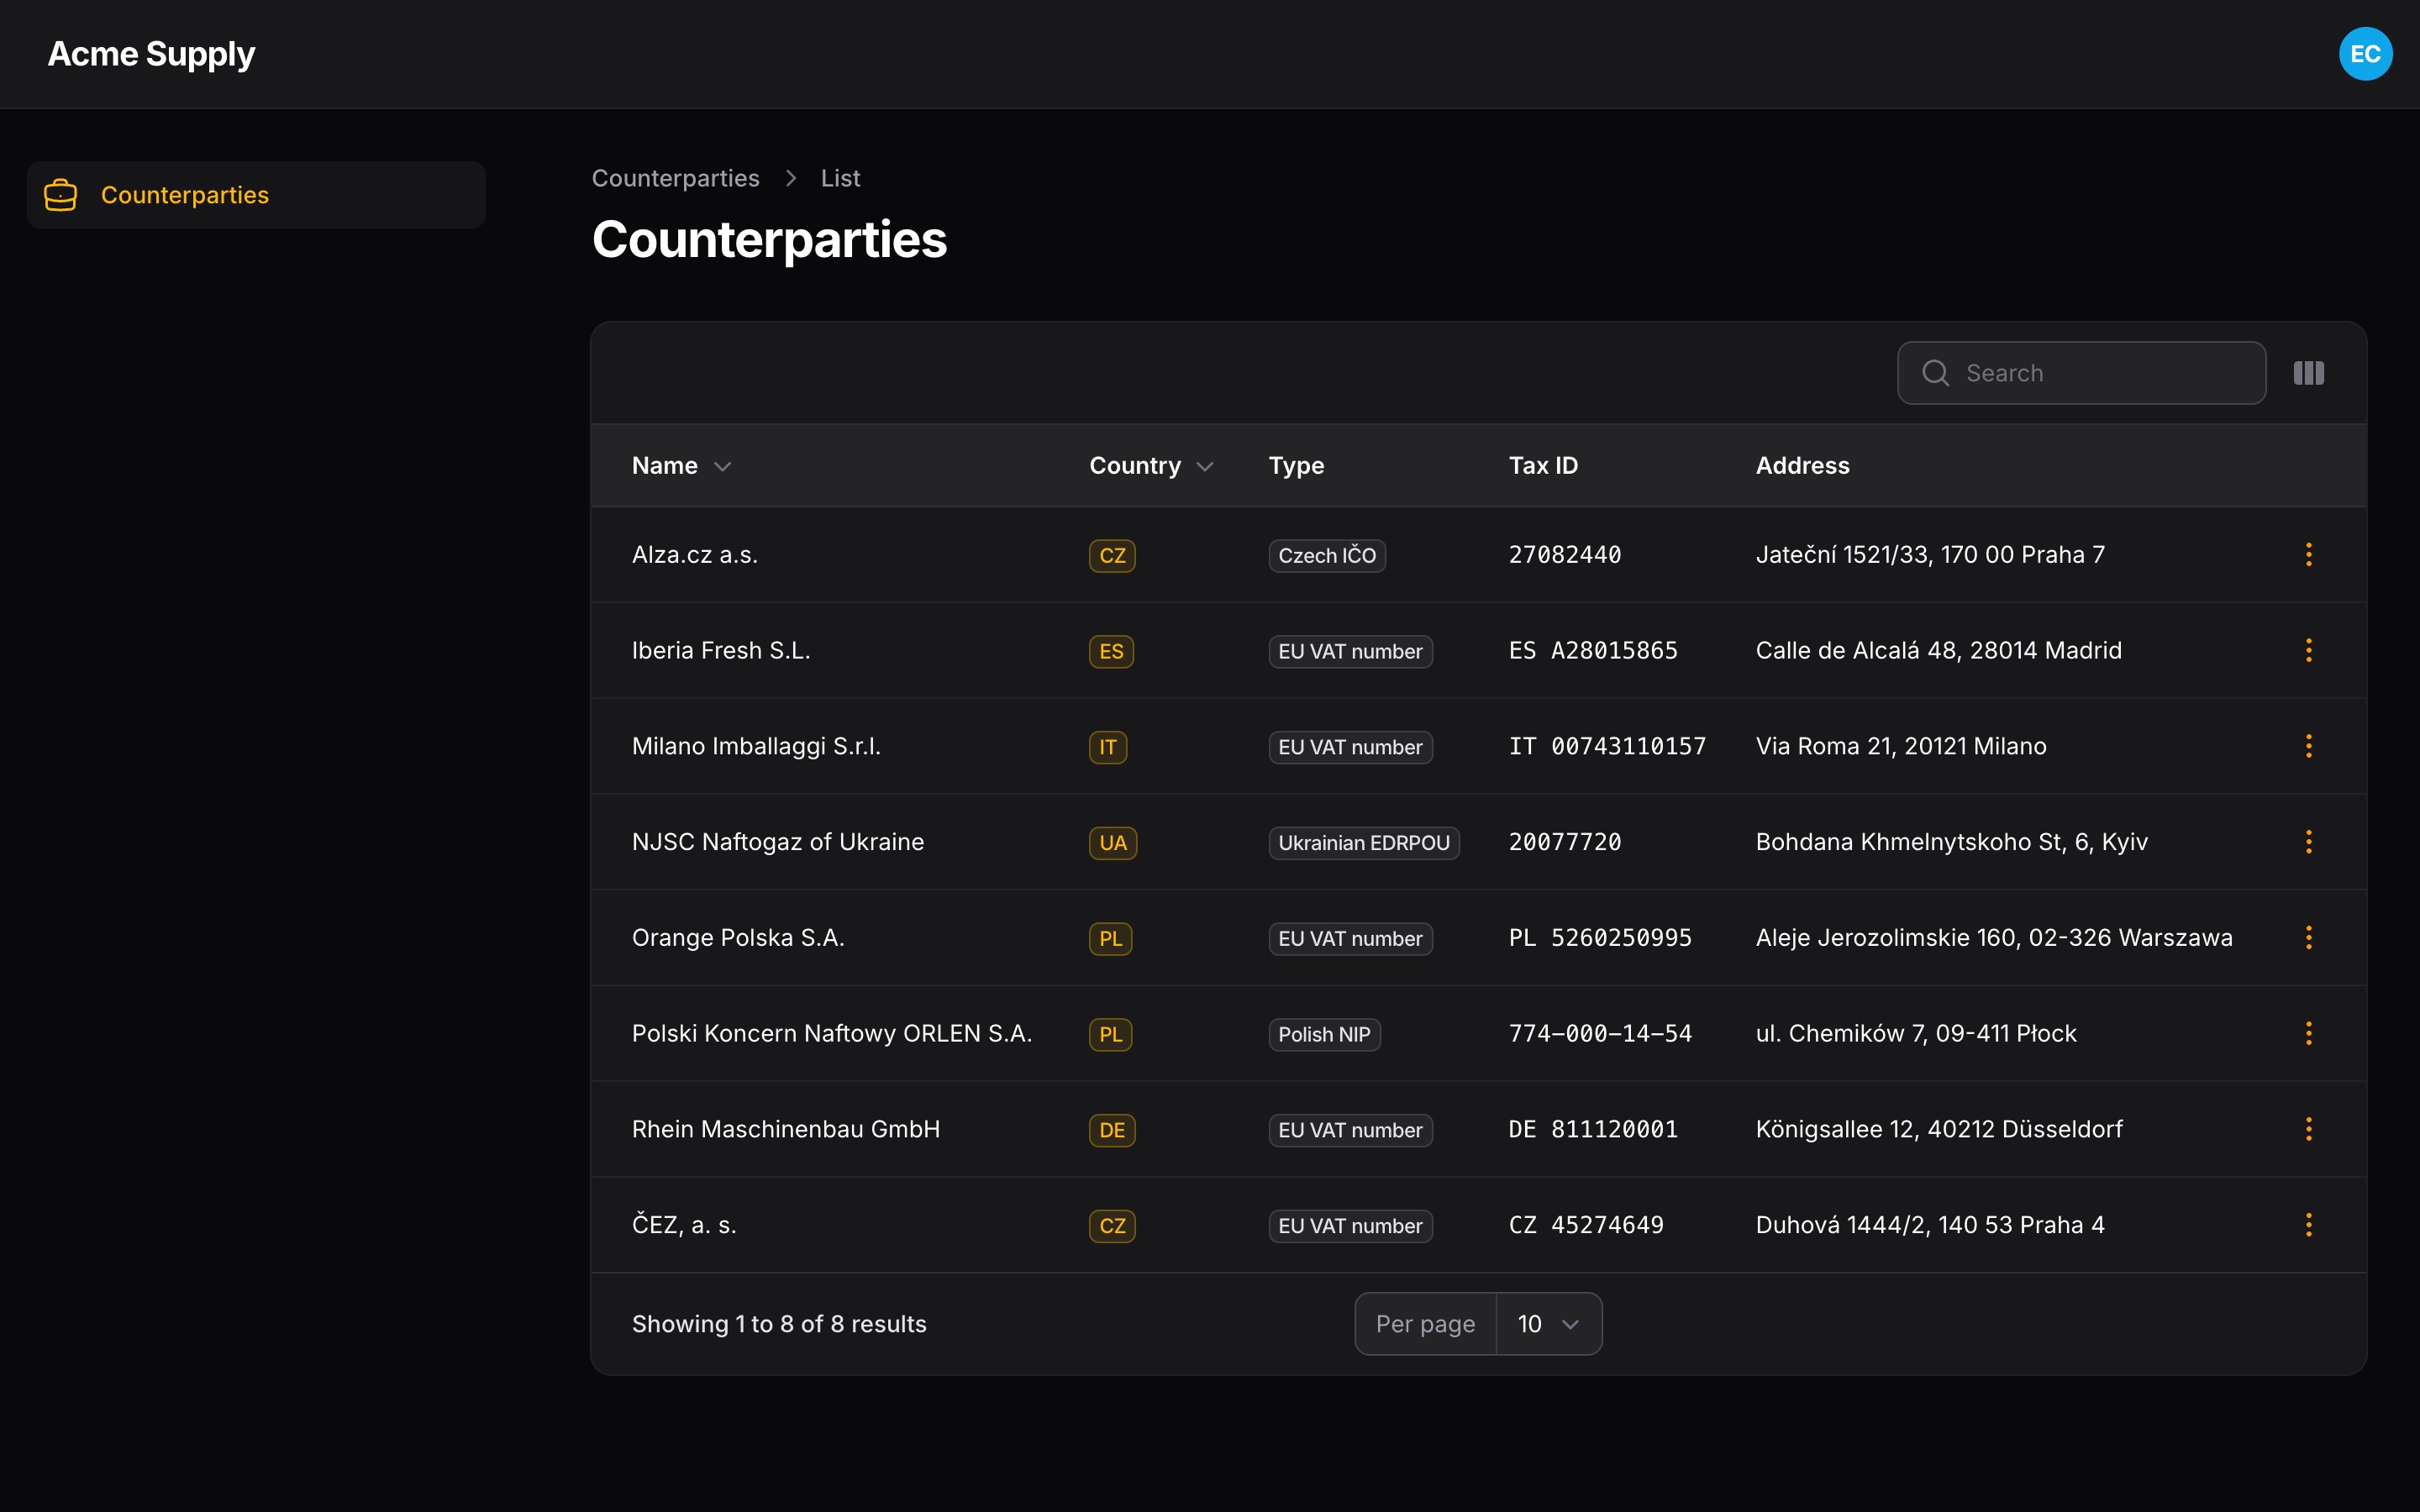This screenshot has height=1512, width=2420.
Task: Open the actions menu for ČEZ, a. s.
Action: tap(2308, 1225)
